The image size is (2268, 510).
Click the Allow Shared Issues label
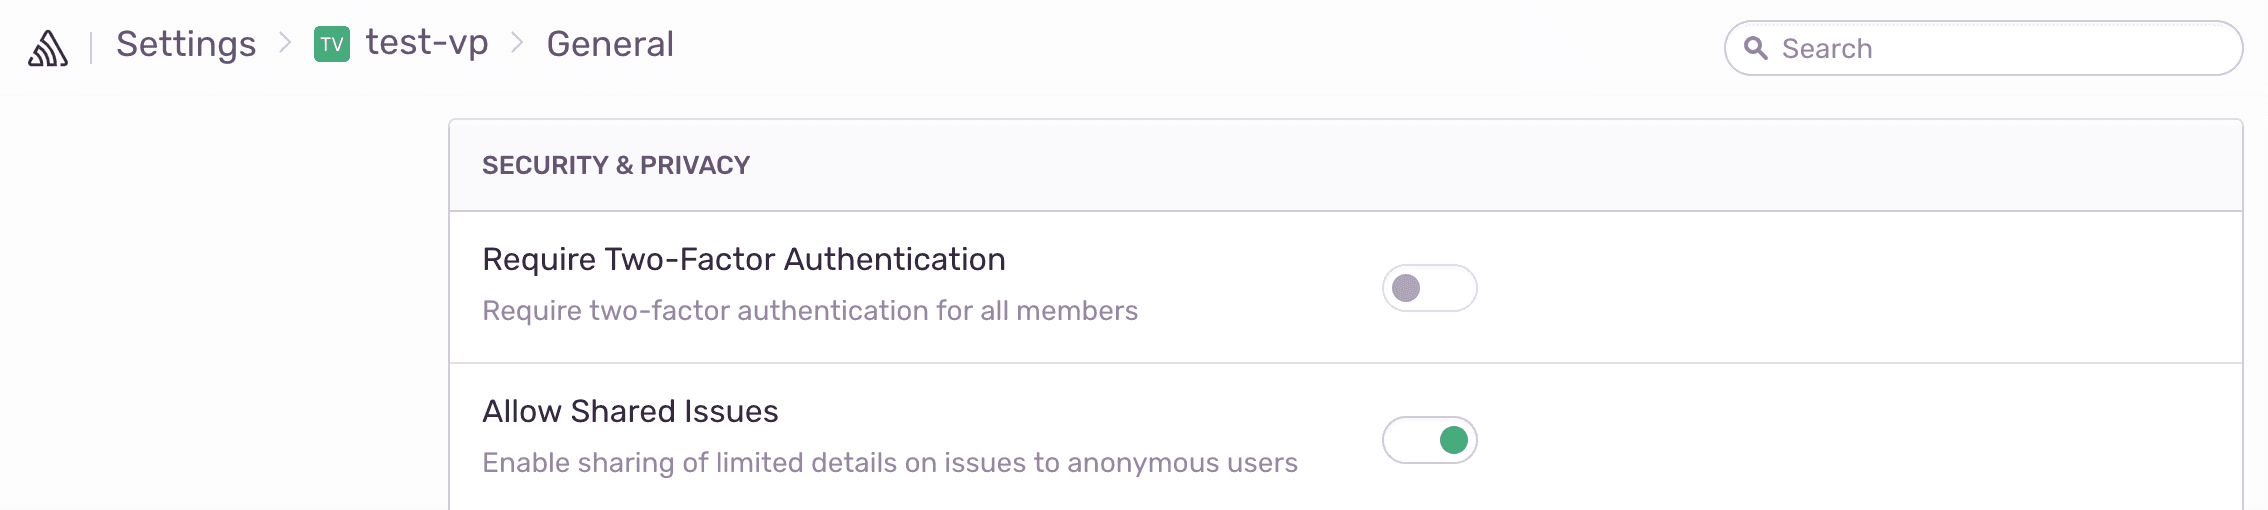630,411
